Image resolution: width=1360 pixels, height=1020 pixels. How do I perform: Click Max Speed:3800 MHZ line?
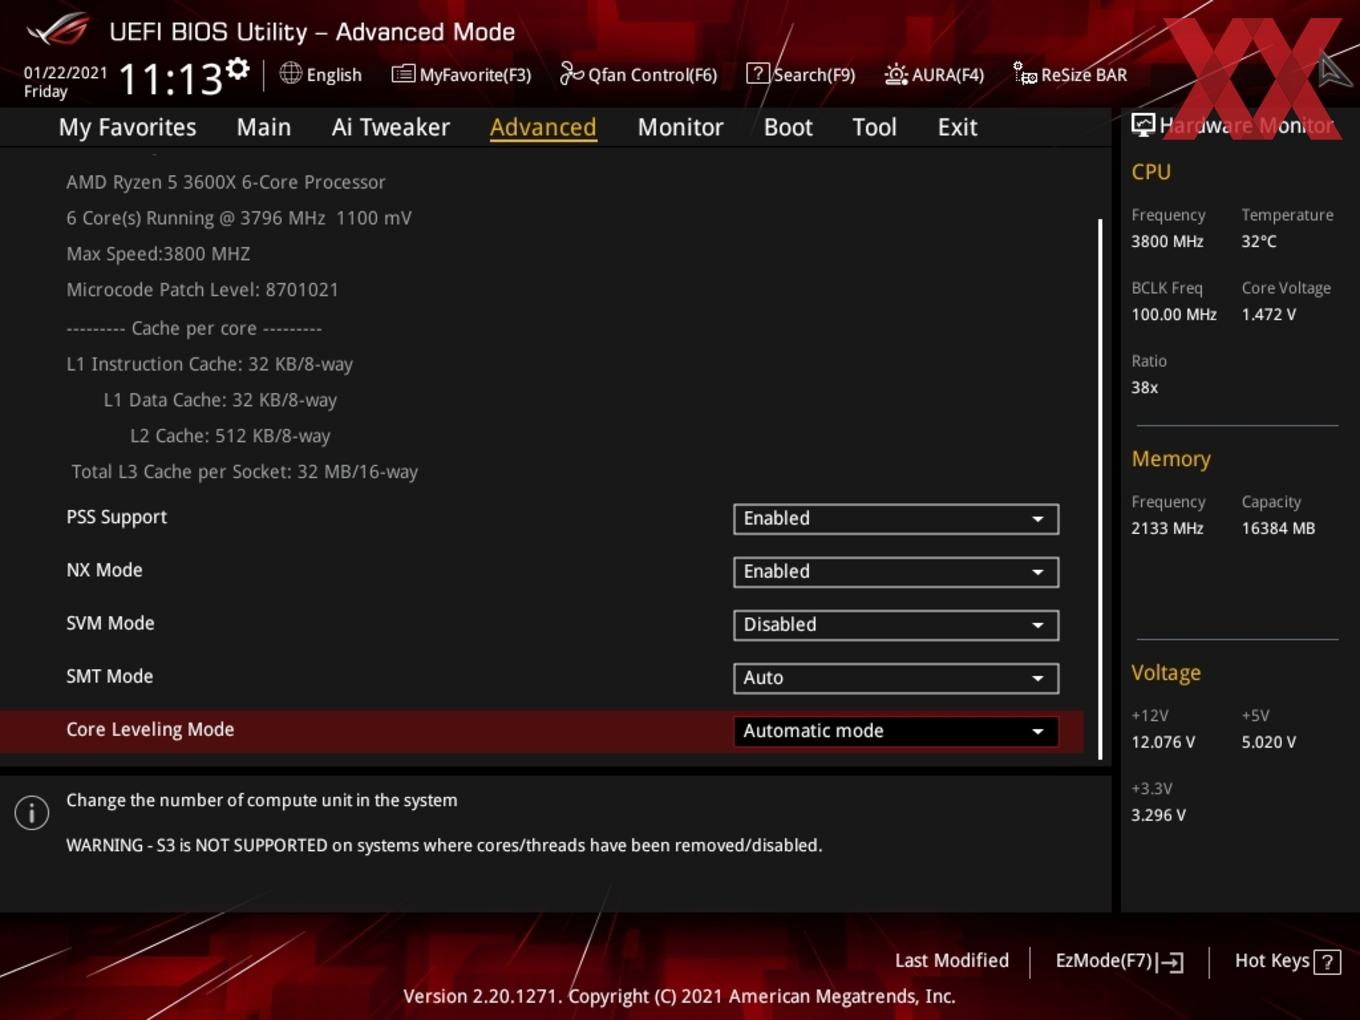(158, 254)
